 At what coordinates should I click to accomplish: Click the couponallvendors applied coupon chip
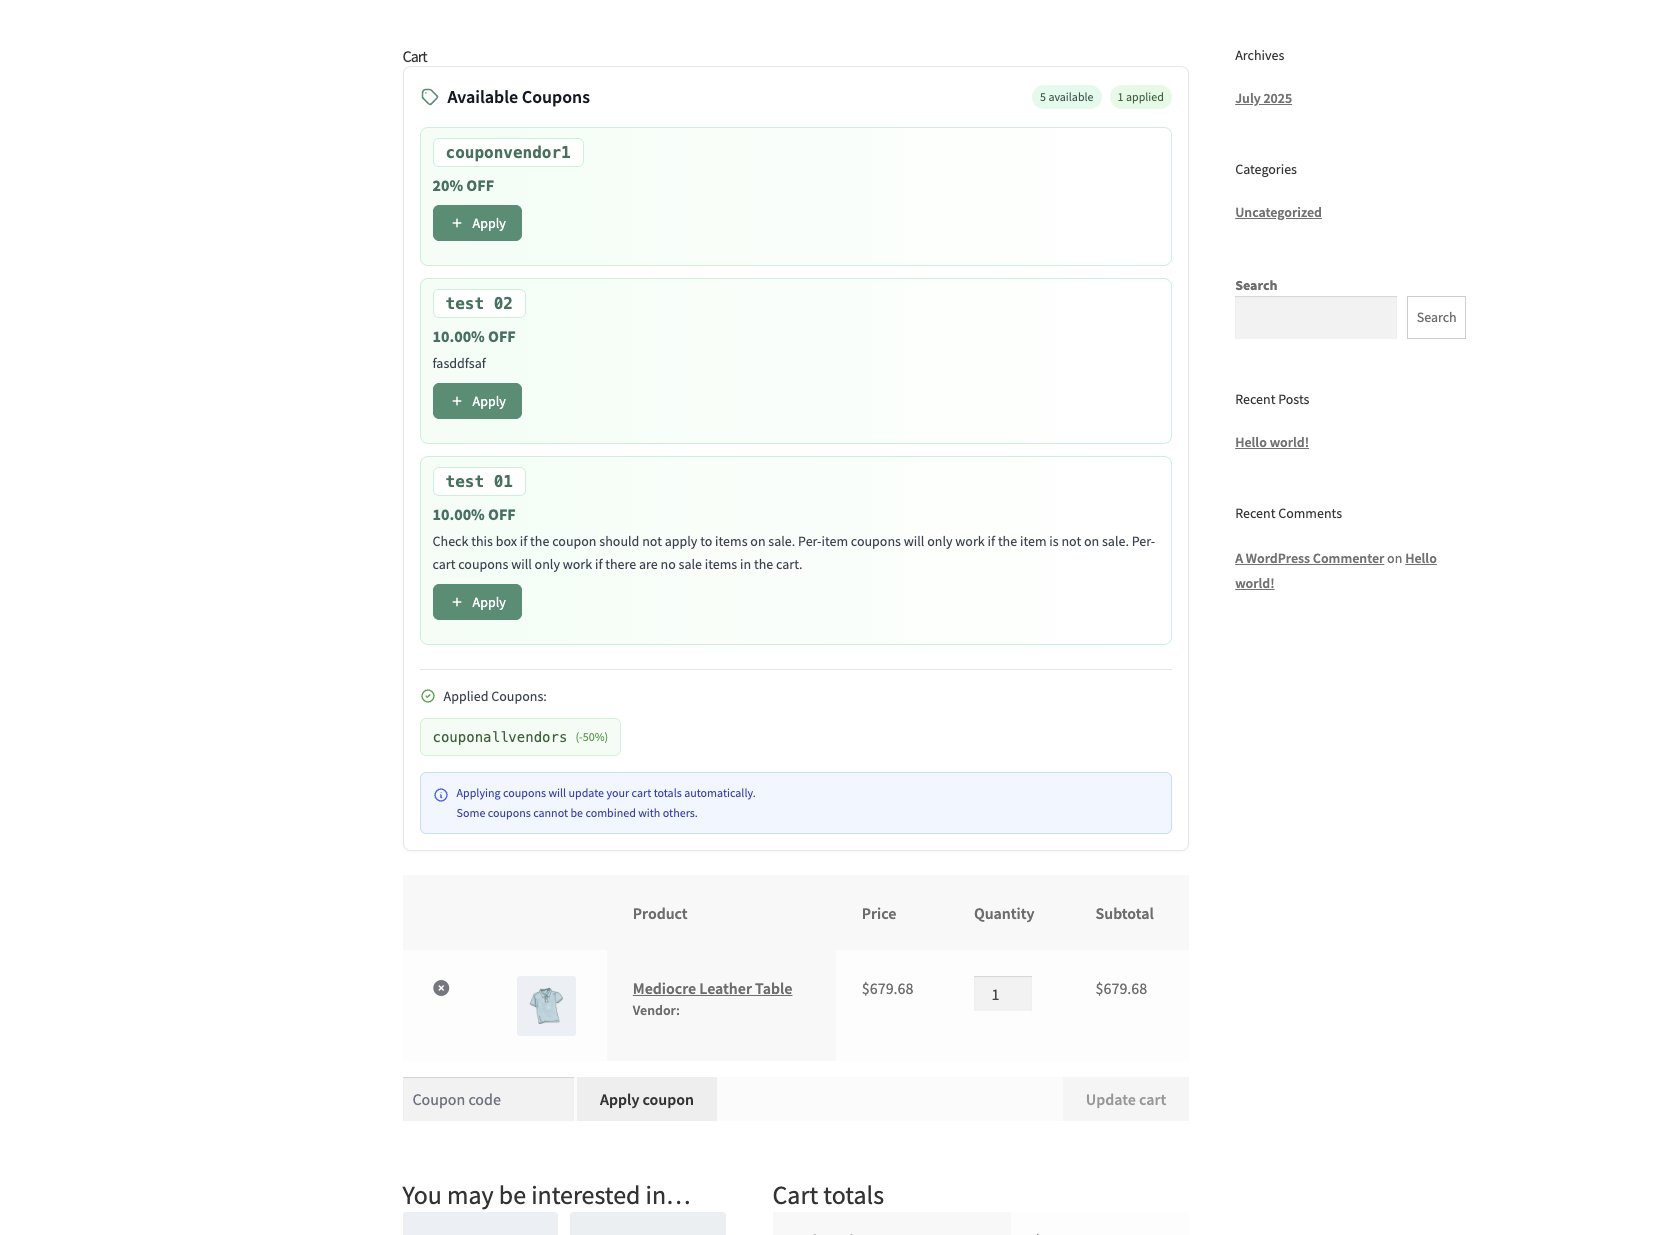(x=520, y=737)
